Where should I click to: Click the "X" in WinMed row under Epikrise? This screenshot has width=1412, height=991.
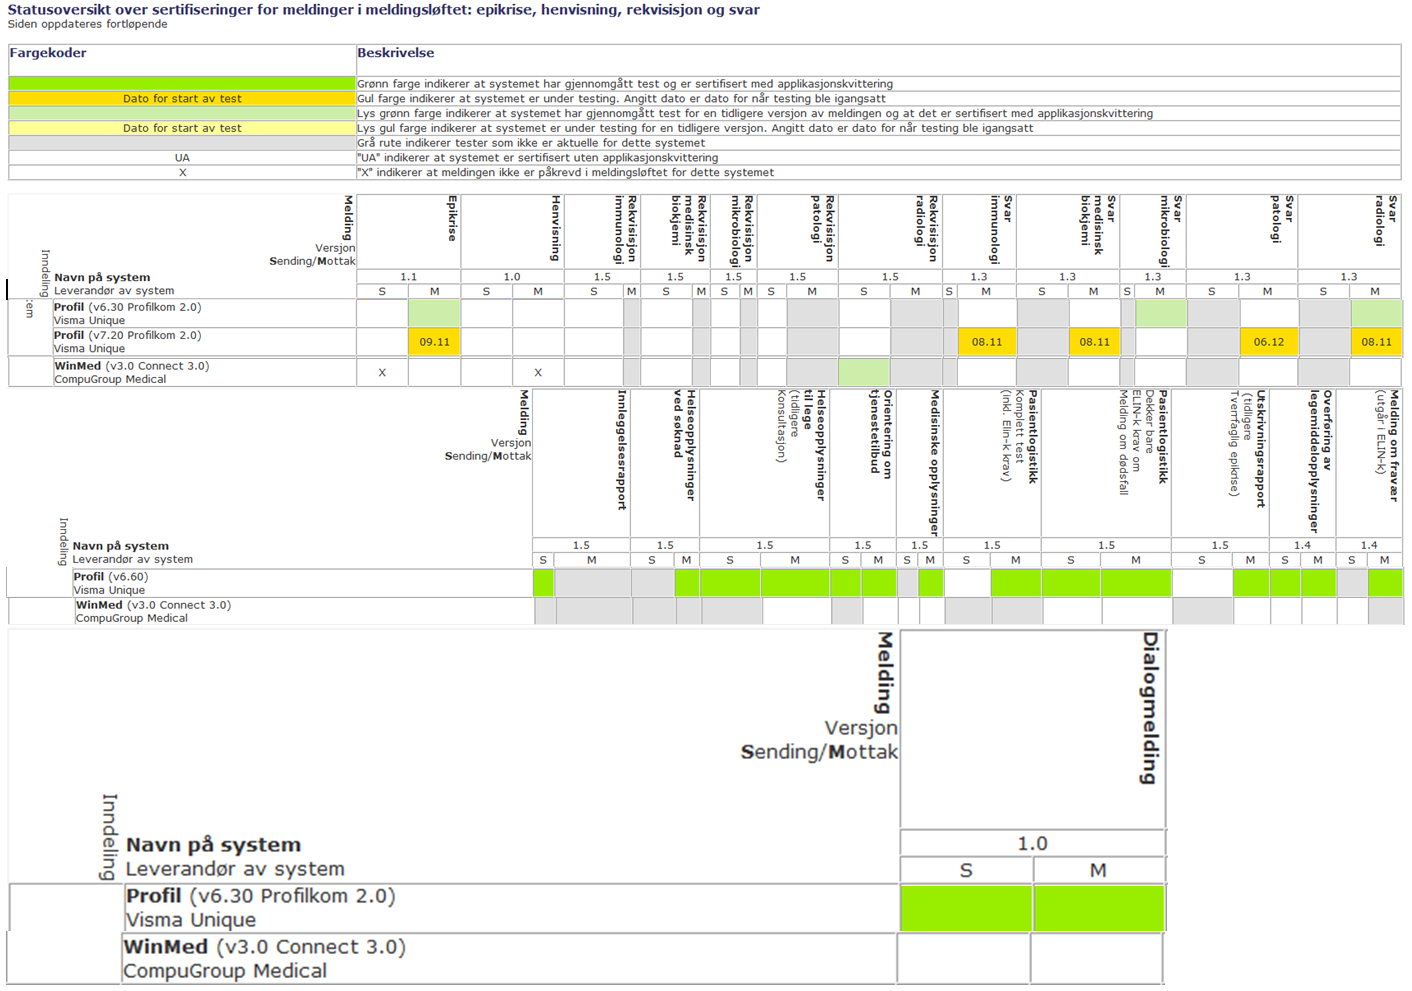382,373
